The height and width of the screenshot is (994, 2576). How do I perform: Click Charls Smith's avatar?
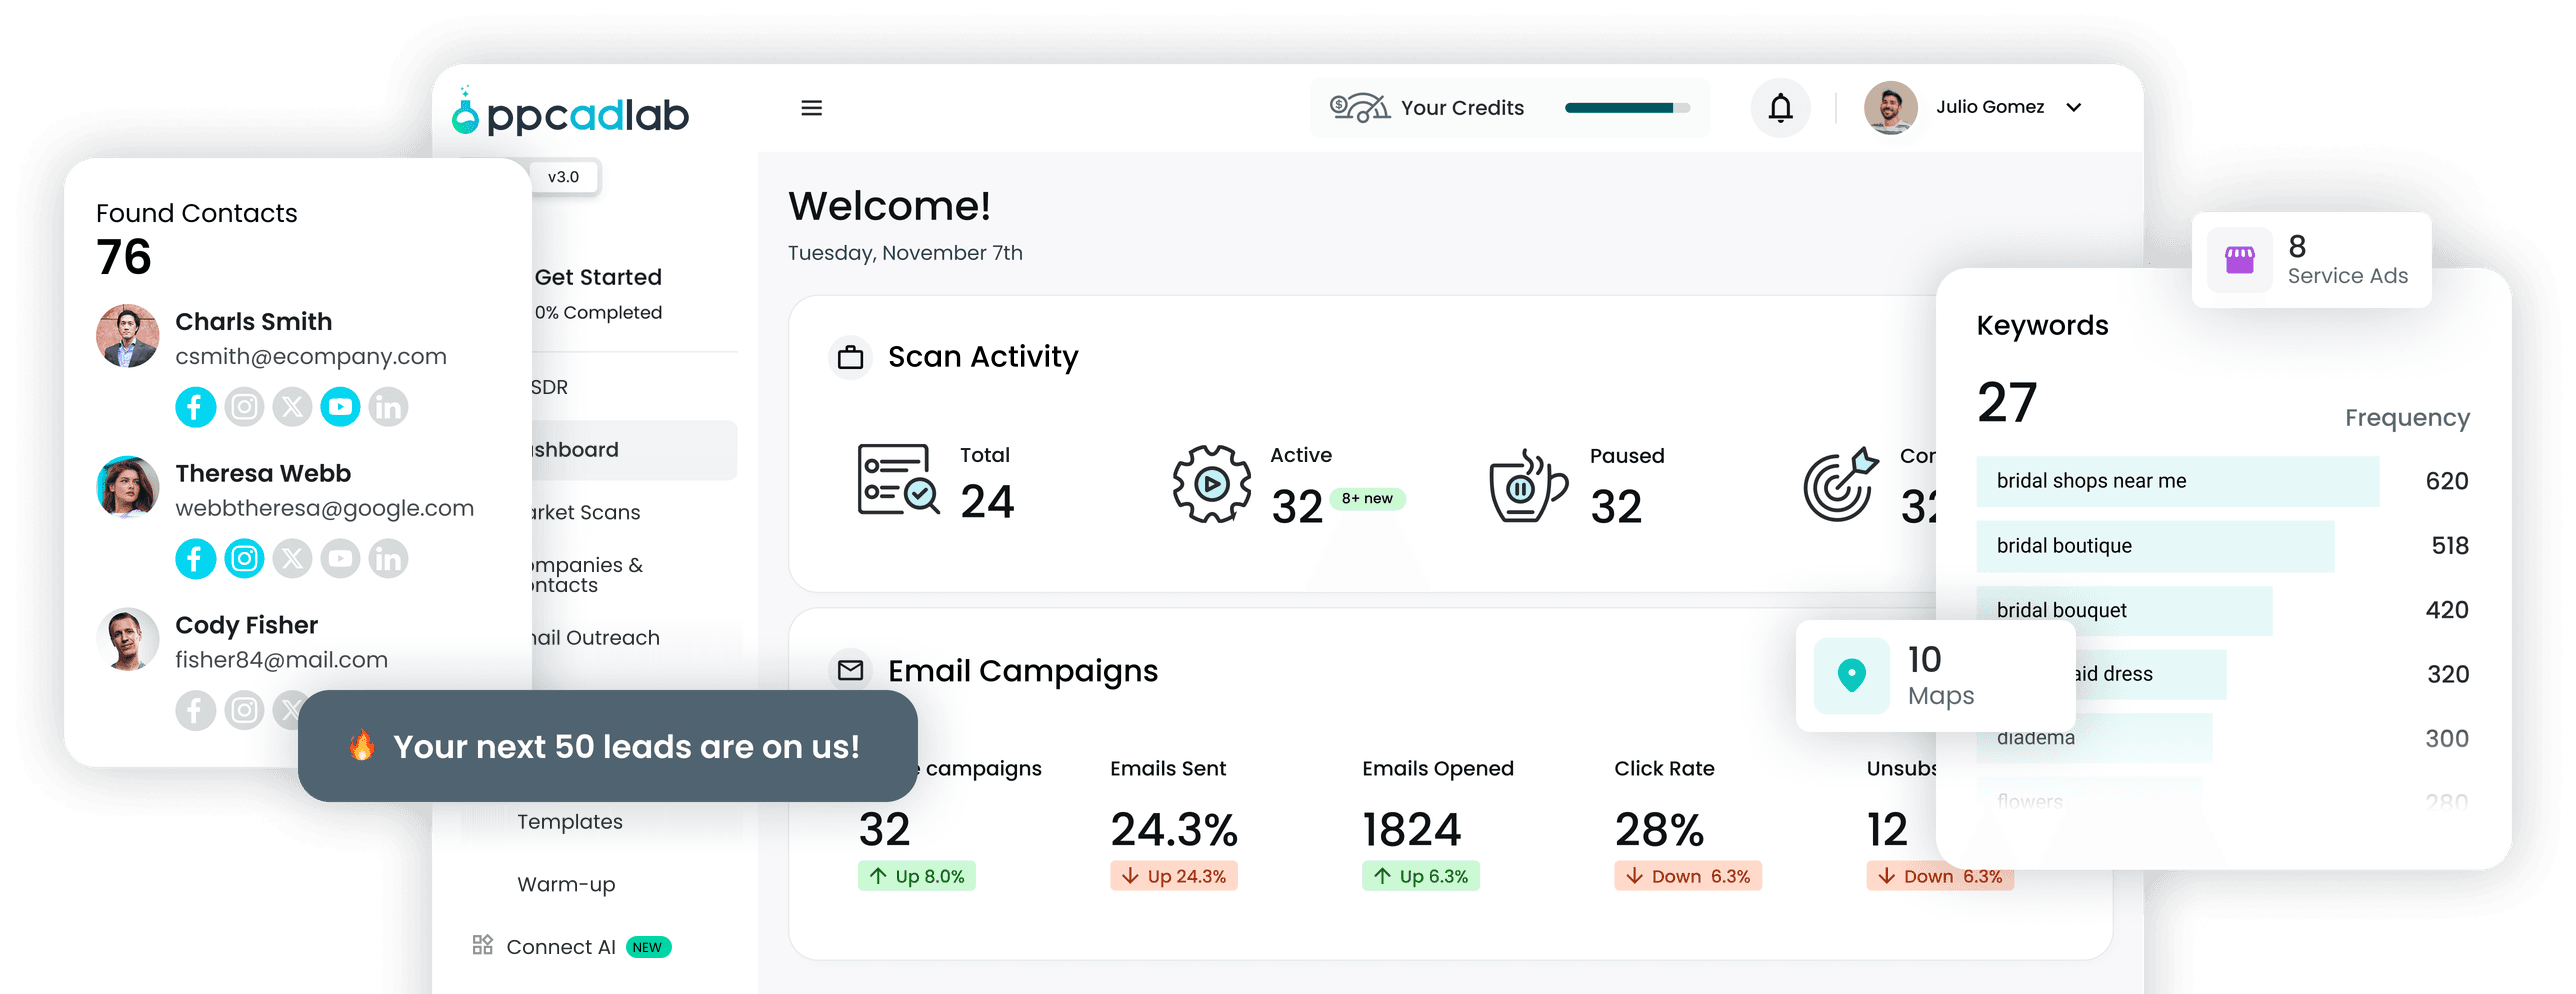click(127, 336)
